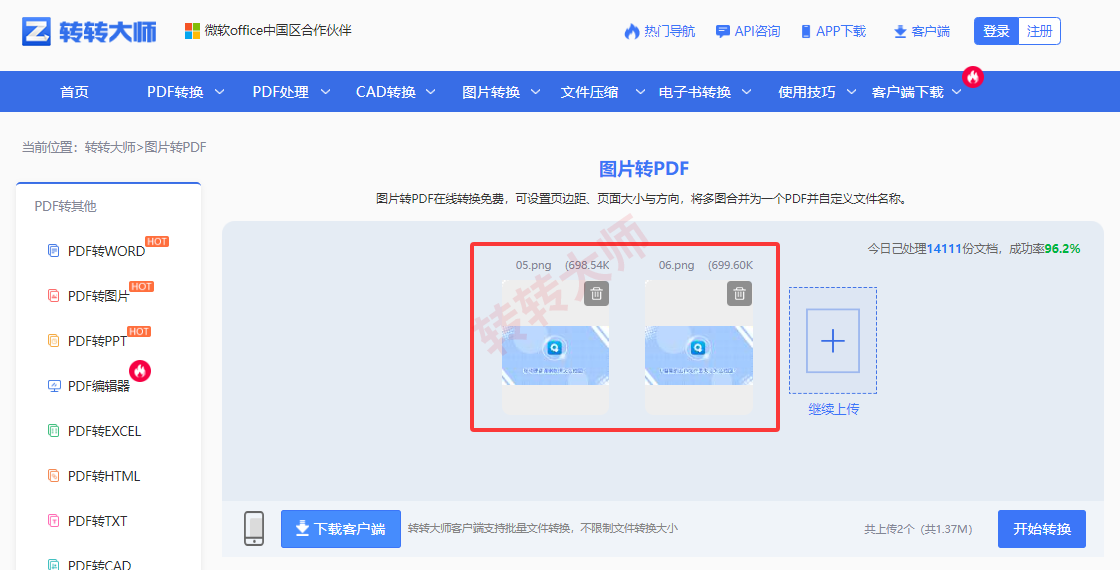This screenshot has width=1120, height=570.
Task: Open the APP下载 link
Action: click(x=841, y=31)
